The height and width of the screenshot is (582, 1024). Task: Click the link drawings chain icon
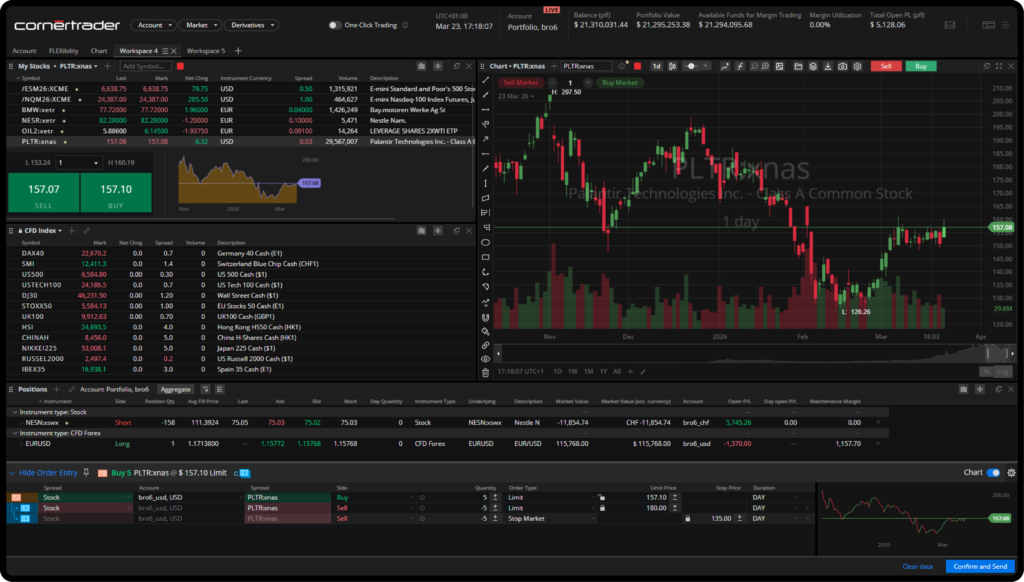click(485, 345)
